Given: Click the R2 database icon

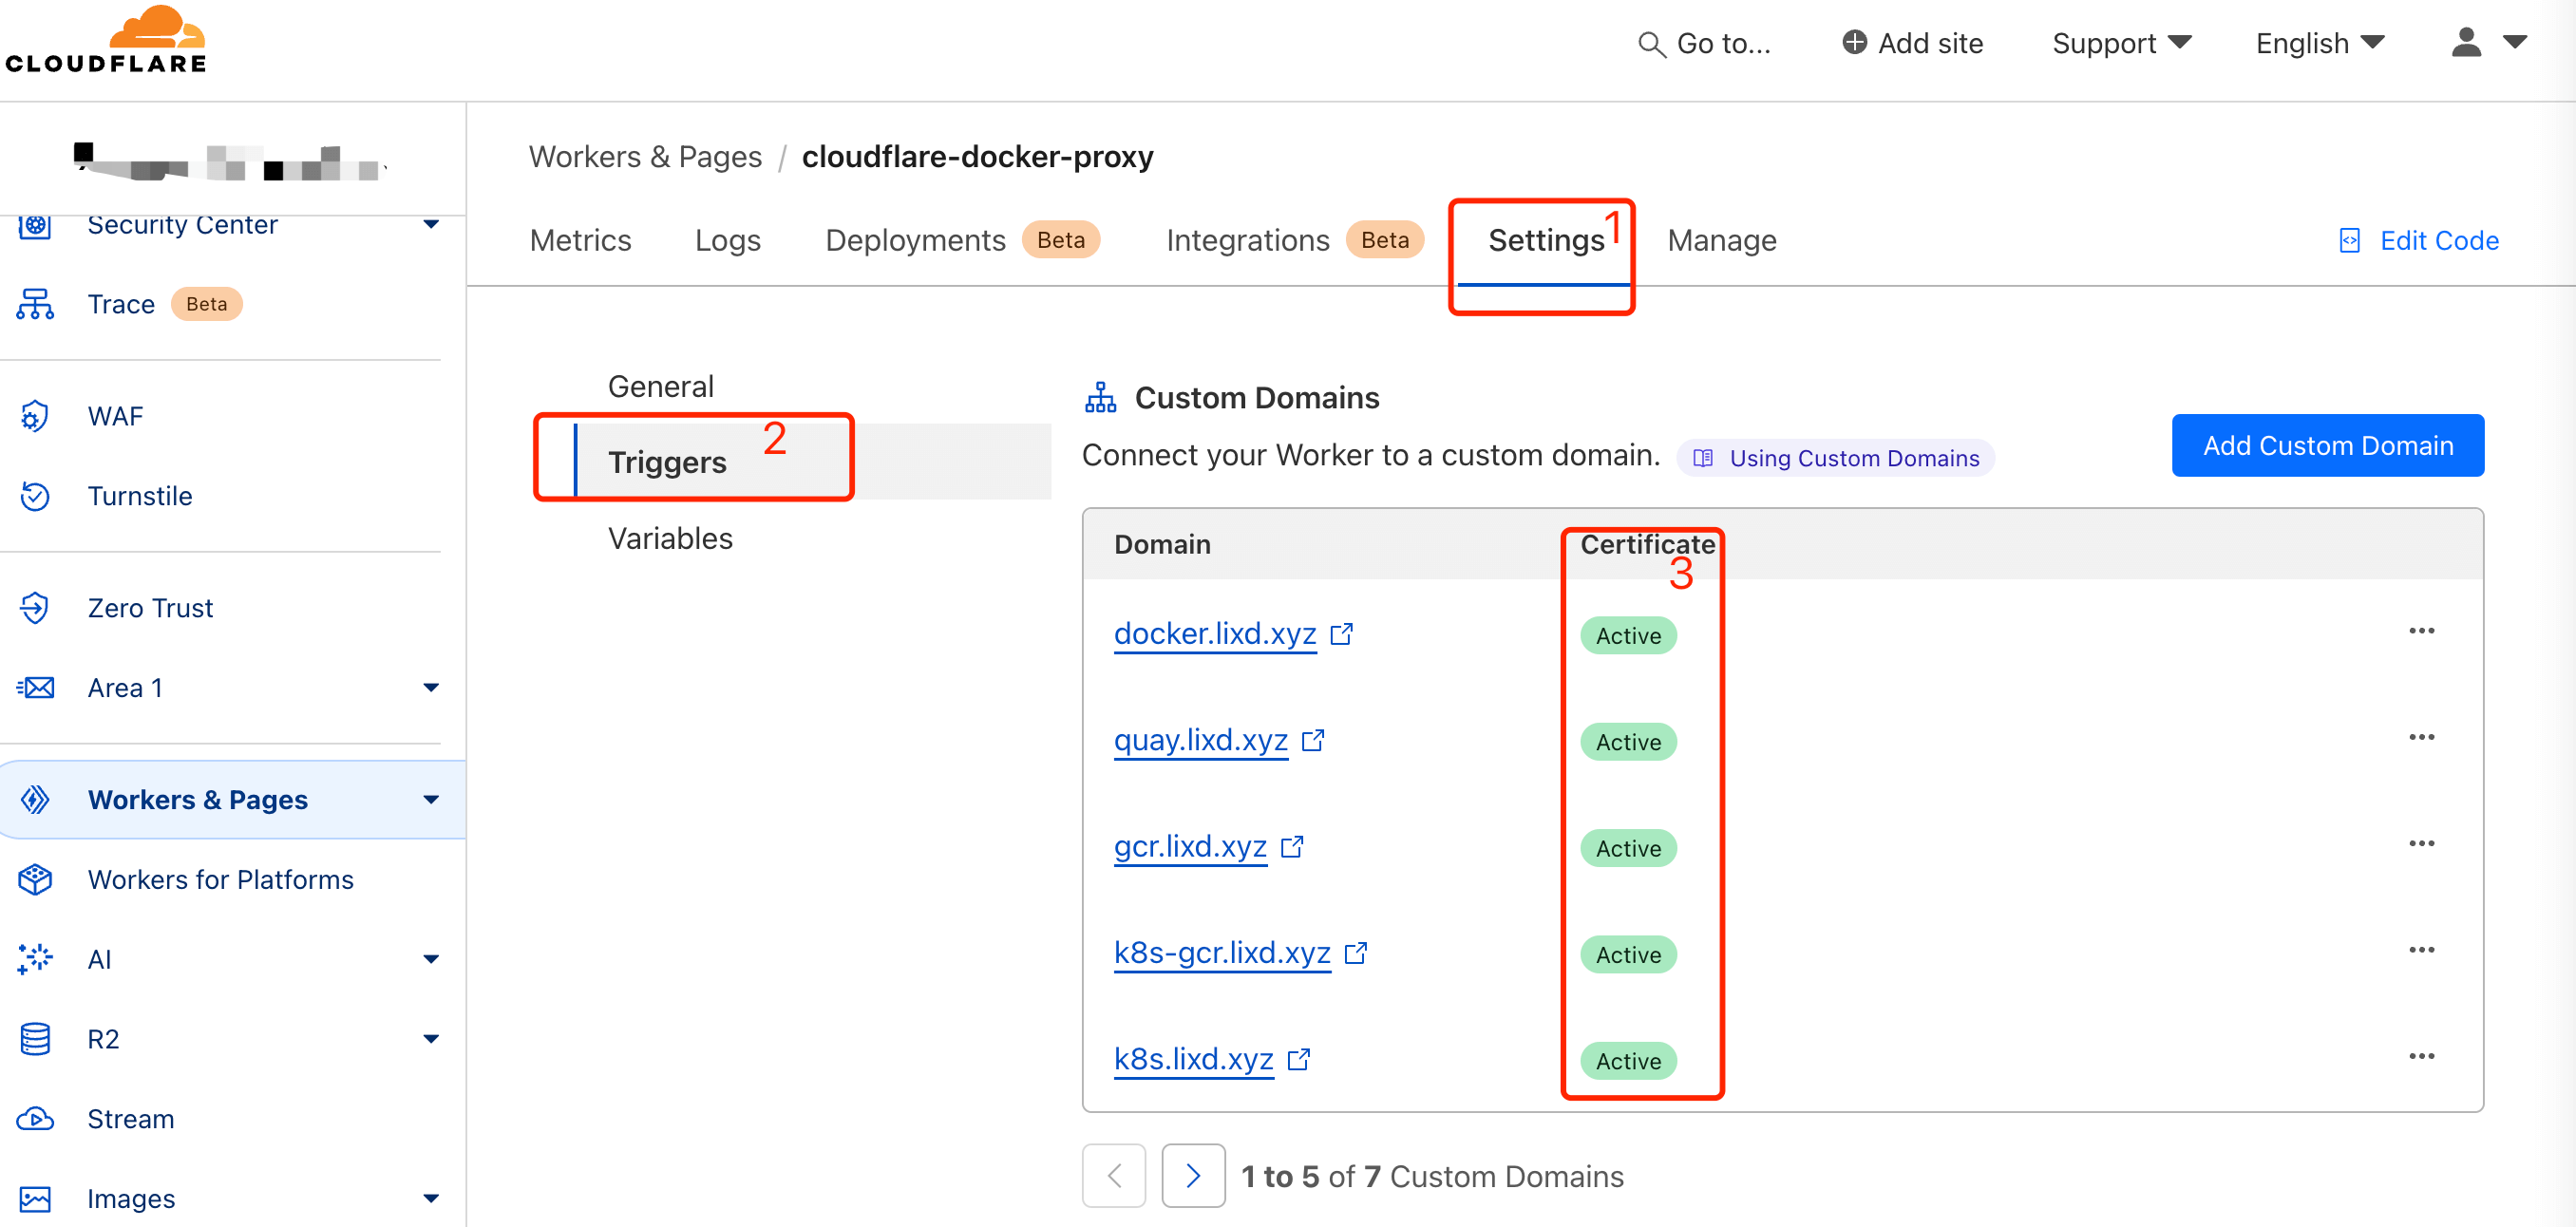Looking at the screenshot, I should click(35, 1039).
